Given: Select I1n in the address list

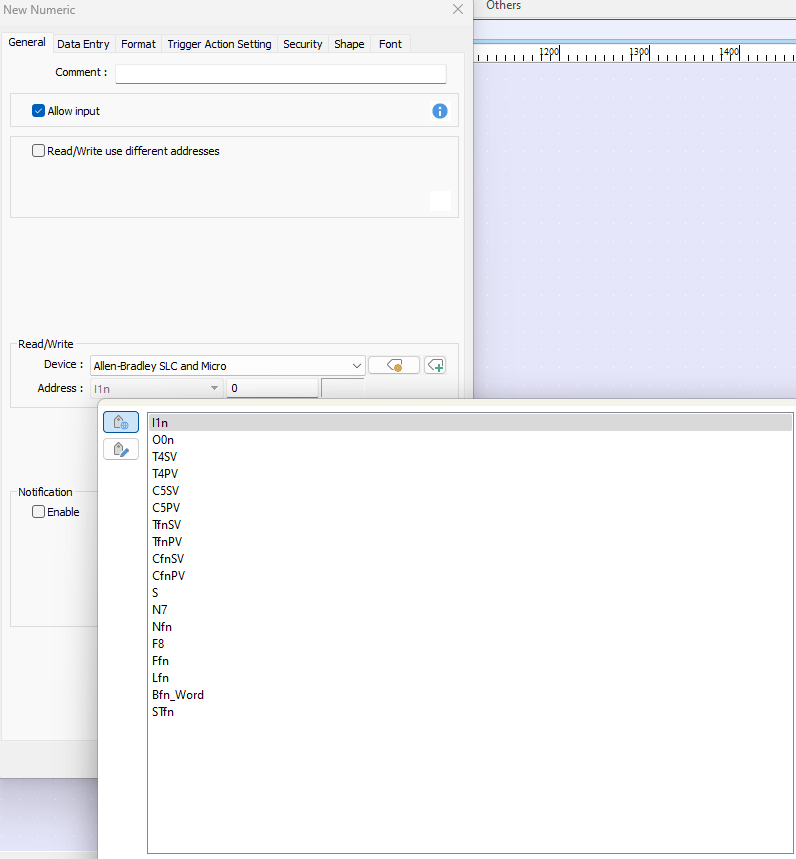Looking at the screenshot, I should [471, 423].
